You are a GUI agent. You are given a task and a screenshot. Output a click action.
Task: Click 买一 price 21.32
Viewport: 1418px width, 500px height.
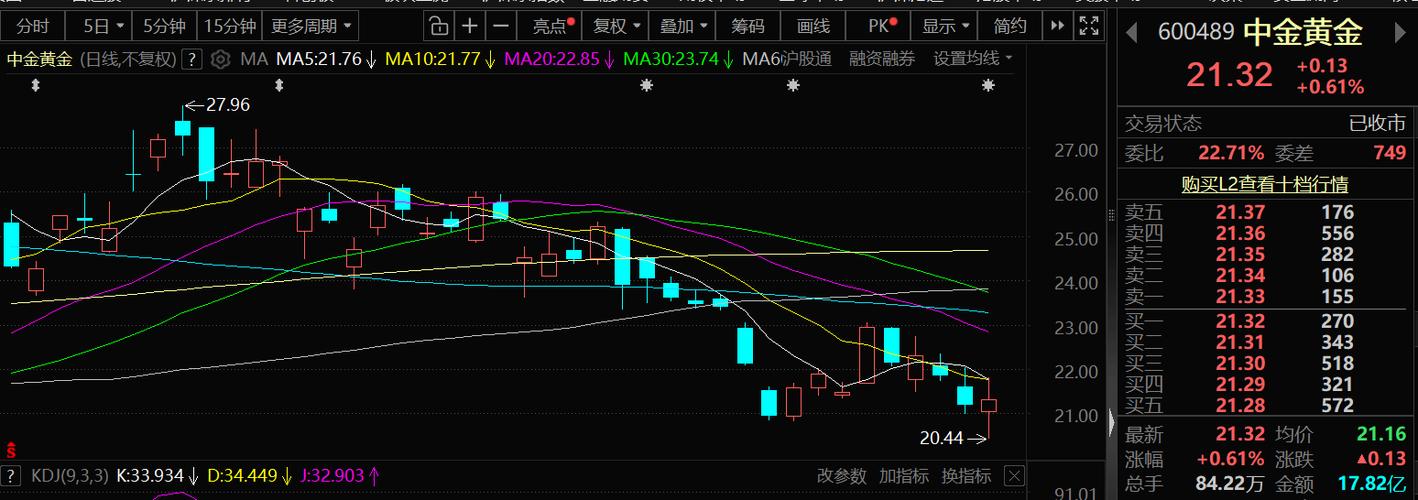1240,322
